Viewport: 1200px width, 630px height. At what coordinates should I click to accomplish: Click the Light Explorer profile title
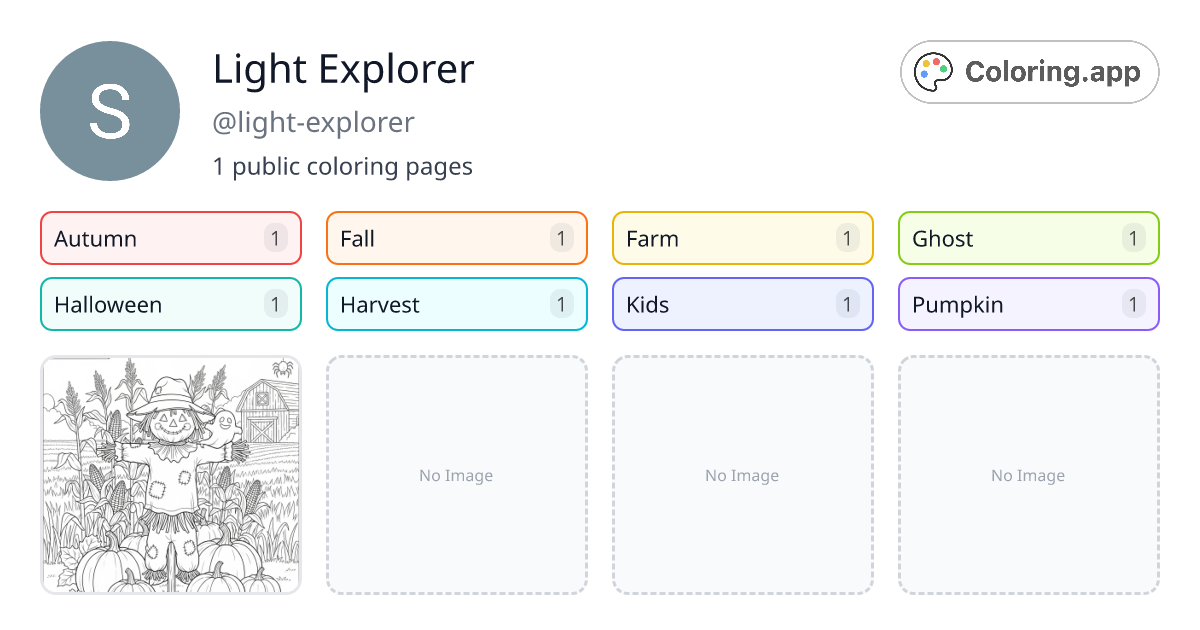coord(344,69)
